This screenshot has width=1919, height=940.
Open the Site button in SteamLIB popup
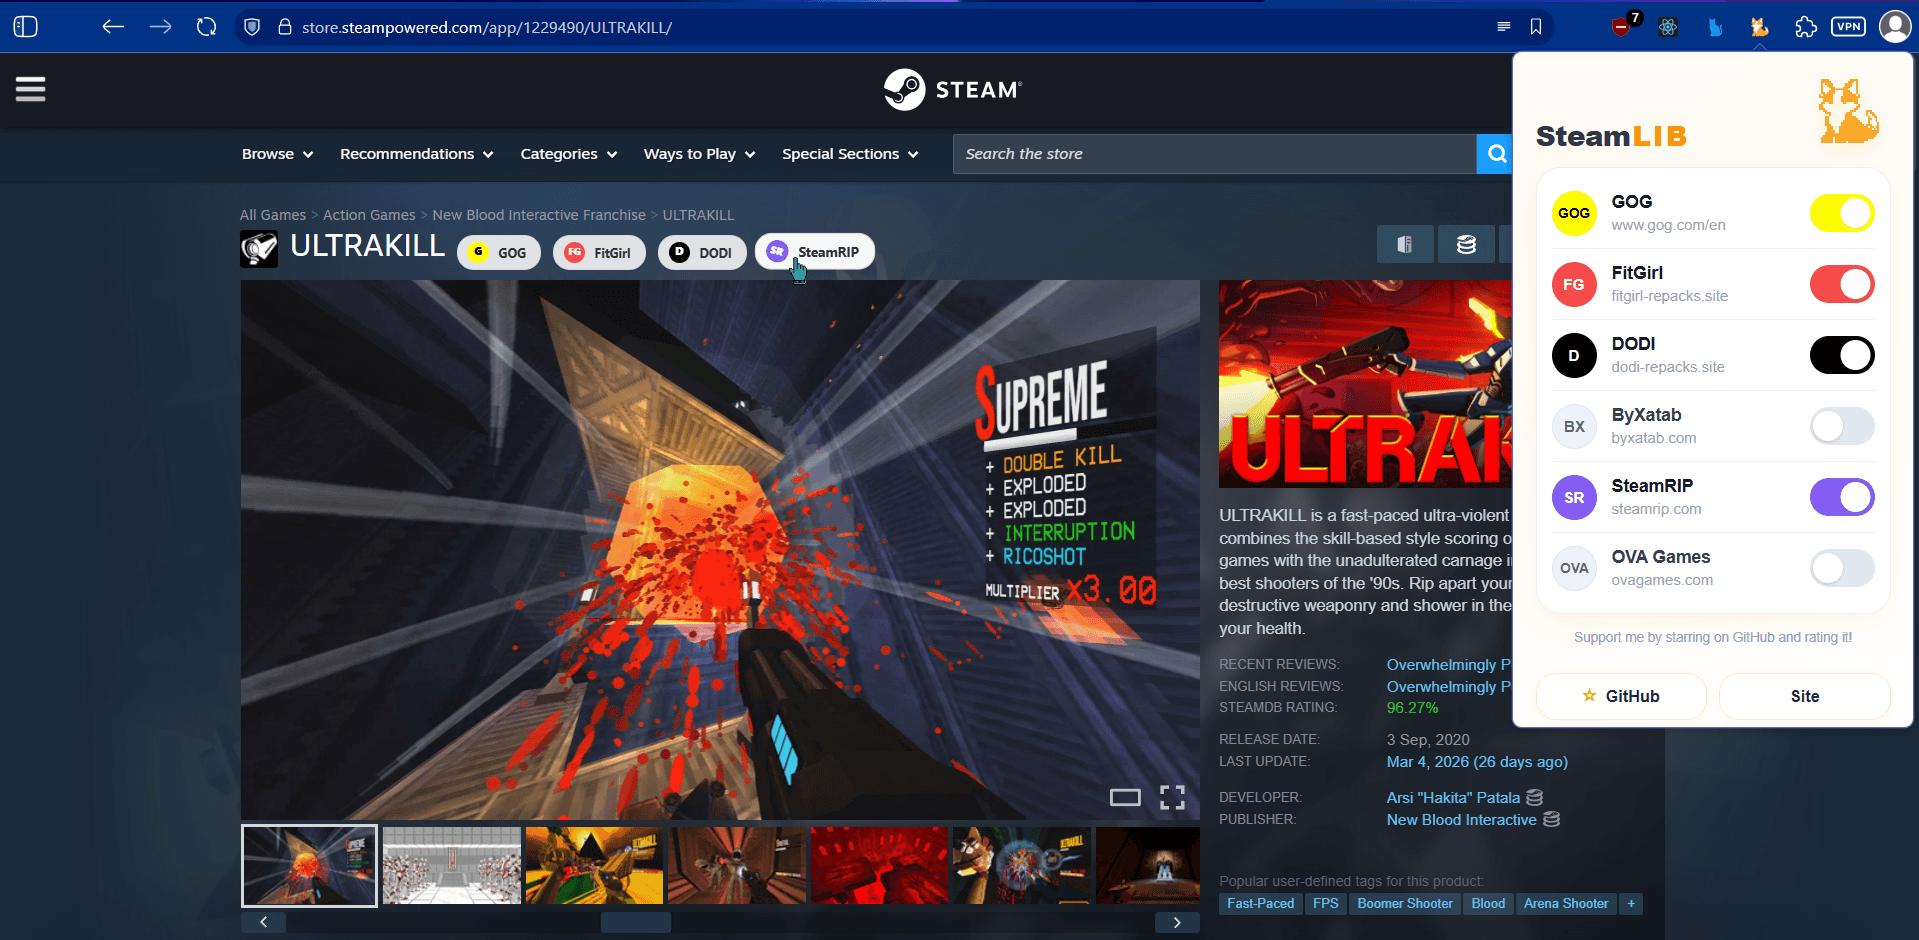click(x=1805, y=696)
